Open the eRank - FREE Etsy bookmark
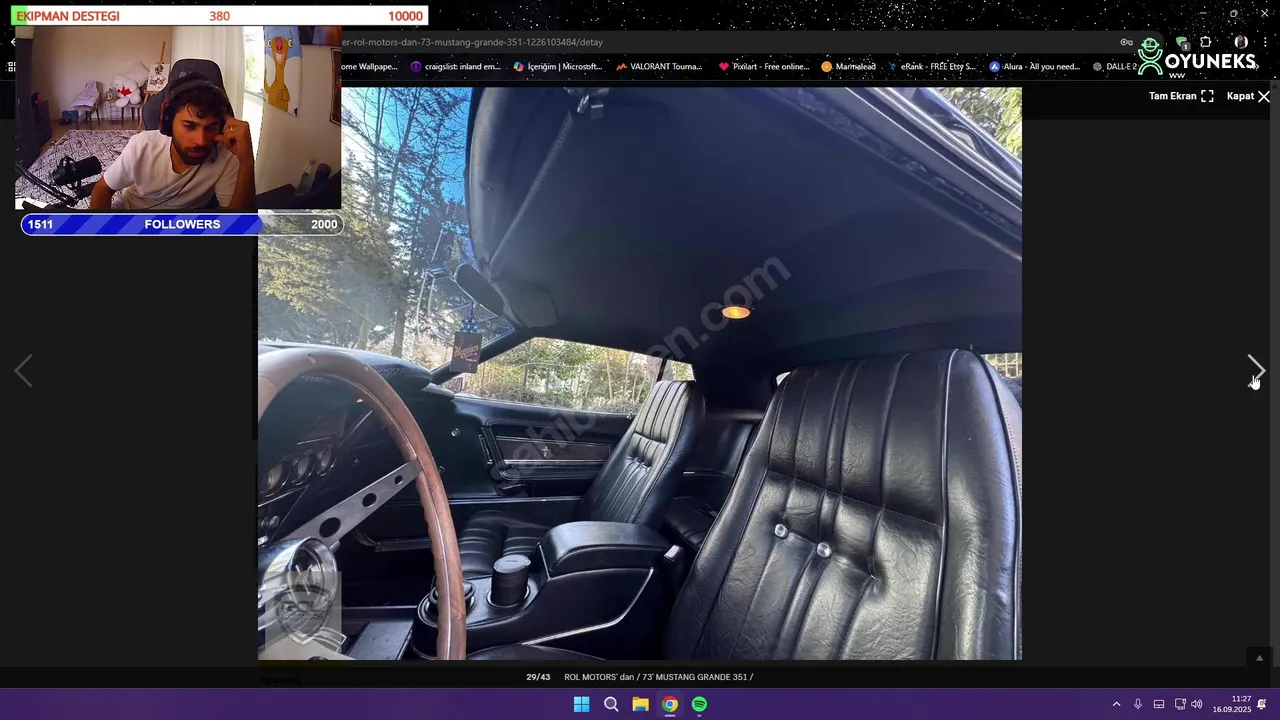1280x720 pixels. pos(931,67)
